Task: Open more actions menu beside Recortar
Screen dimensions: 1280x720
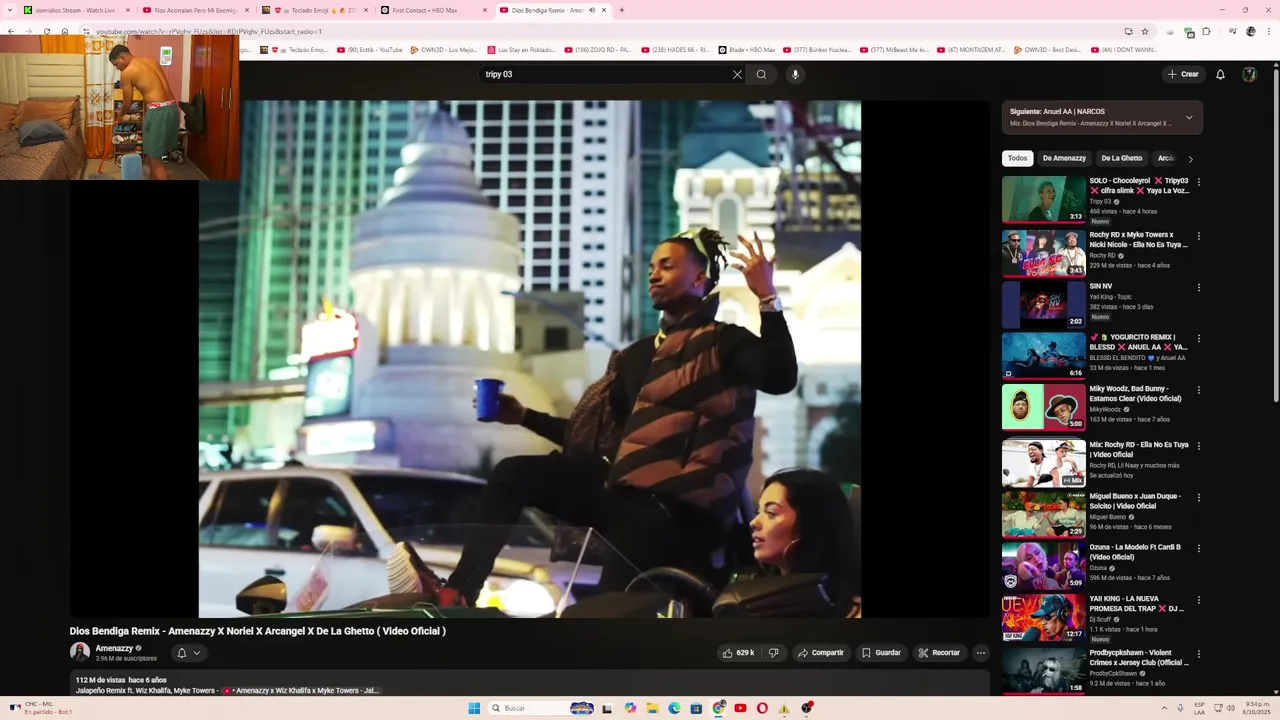Action: point(981,653)
